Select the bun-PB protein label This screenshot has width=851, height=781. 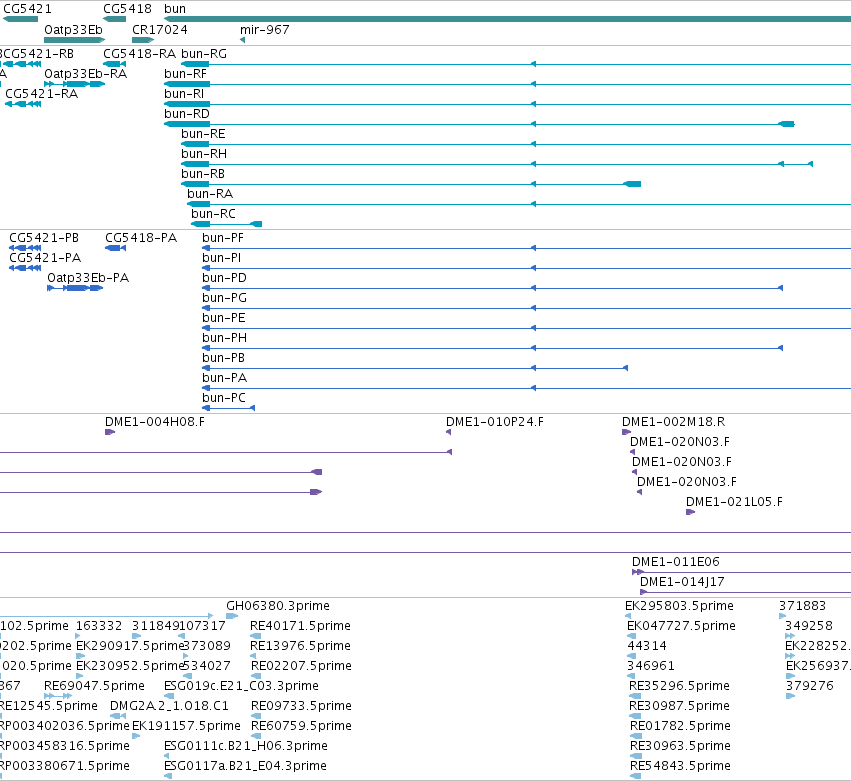224,358
